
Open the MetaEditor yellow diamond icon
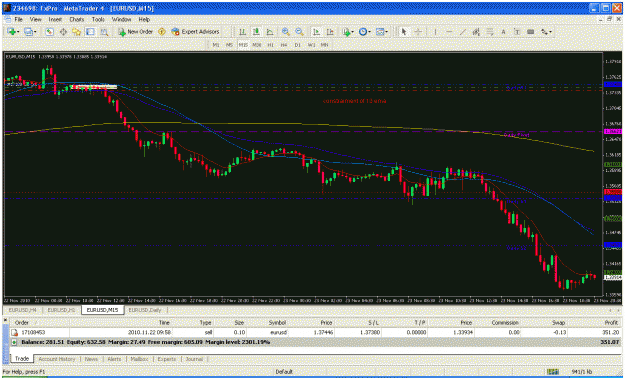coord(161,32)
